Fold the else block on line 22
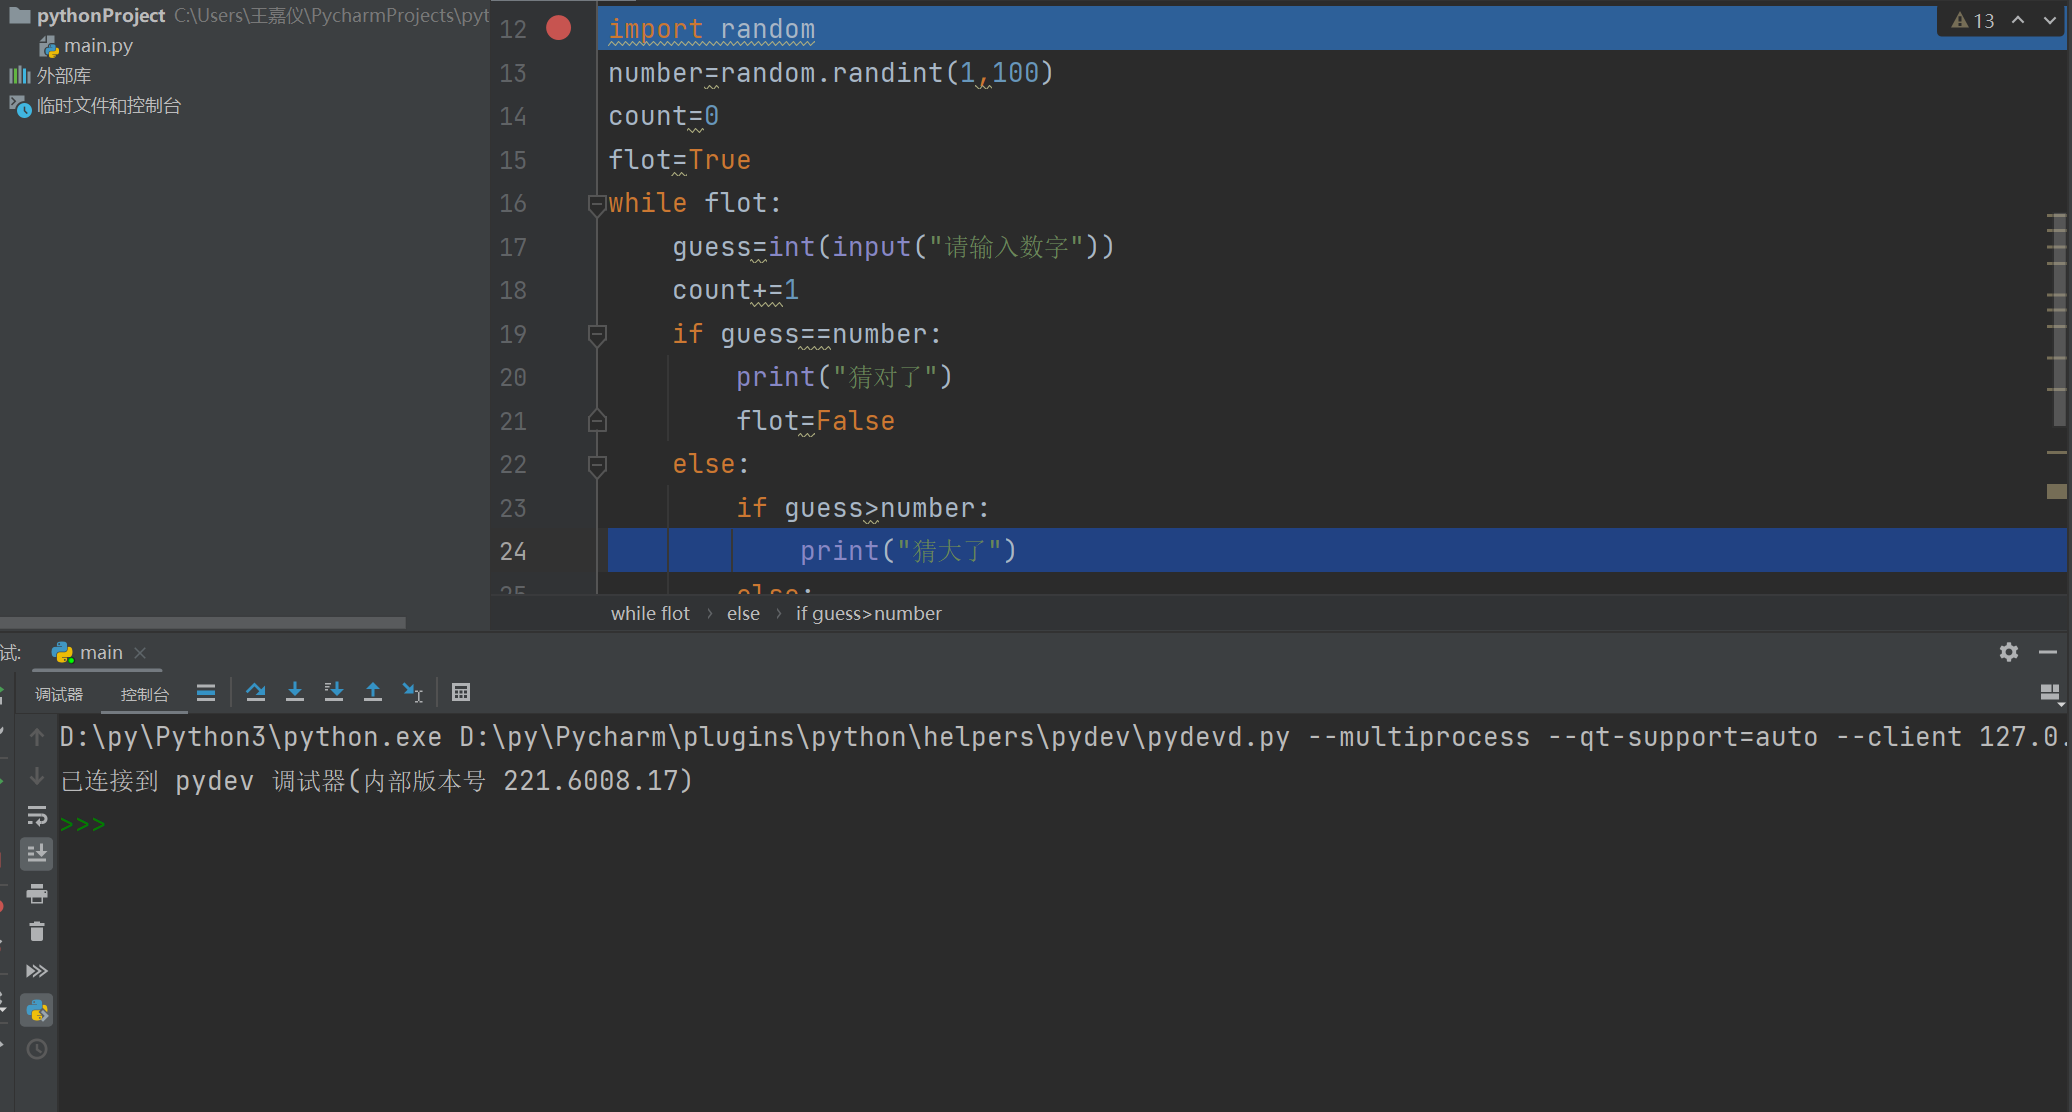The height and width of the screenshot is (1112, 2072). 597,465
